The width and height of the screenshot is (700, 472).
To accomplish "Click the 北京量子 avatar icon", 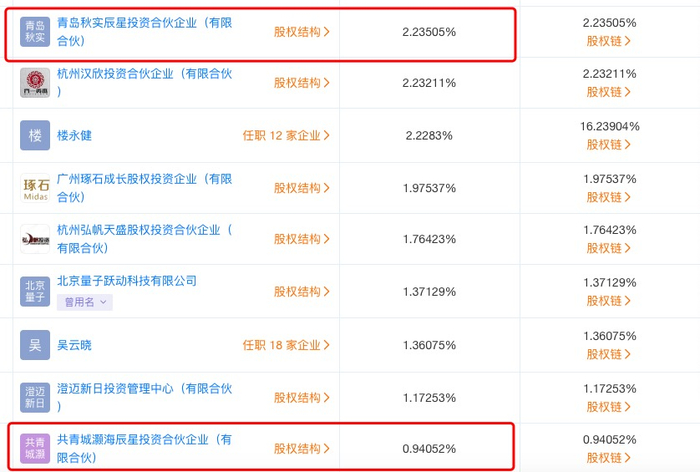I will 35,291.
